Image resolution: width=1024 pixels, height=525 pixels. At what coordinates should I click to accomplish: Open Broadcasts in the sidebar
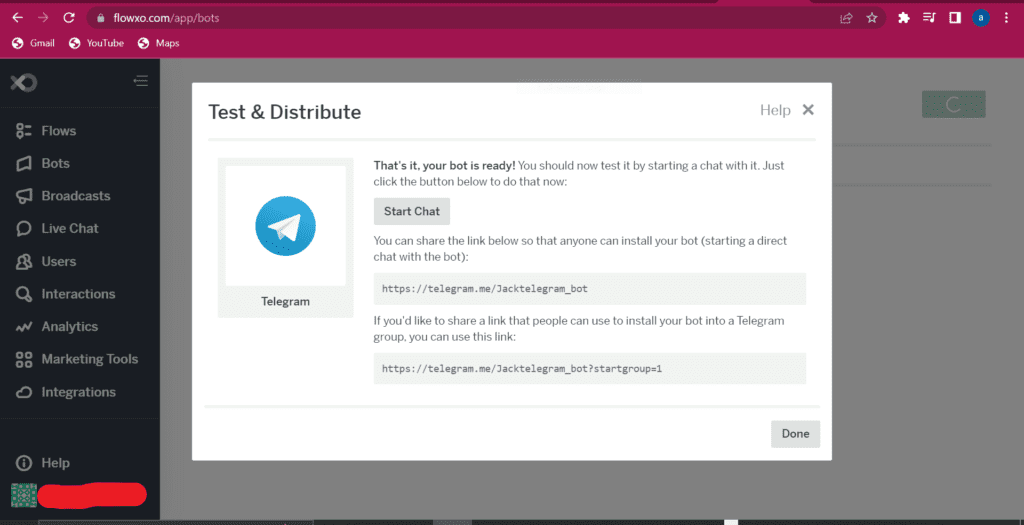click(63, 196)
